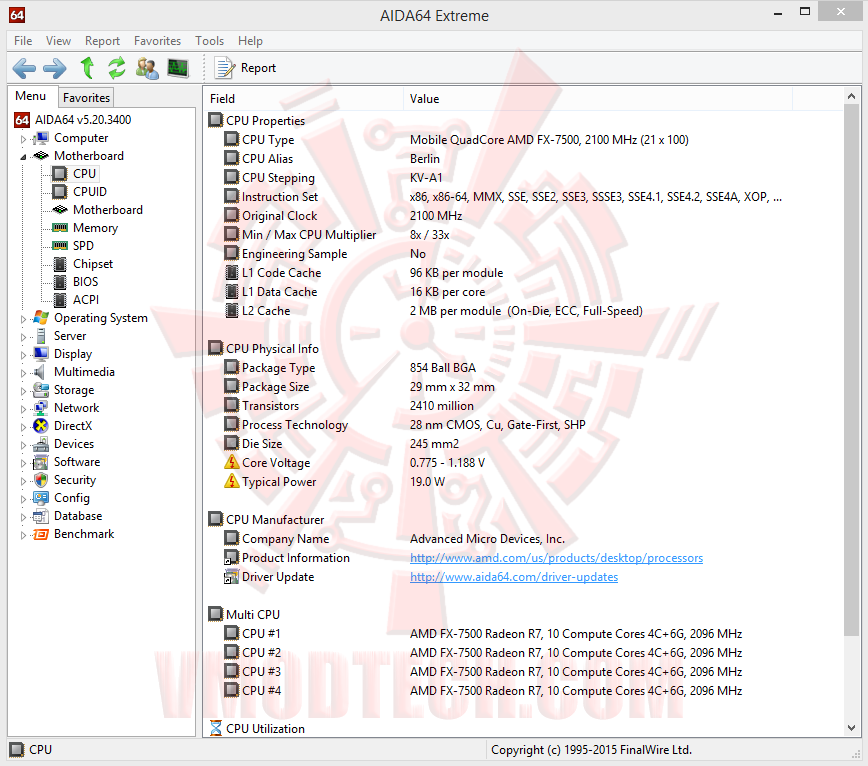Click the scrollbar up arrow

[x=851, y=96]
